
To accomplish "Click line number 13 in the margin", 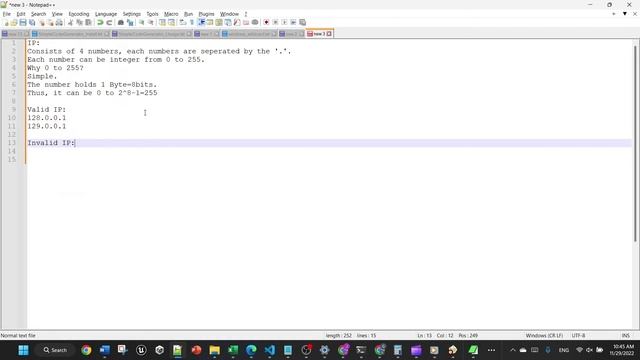I will (x=11, y=143).
